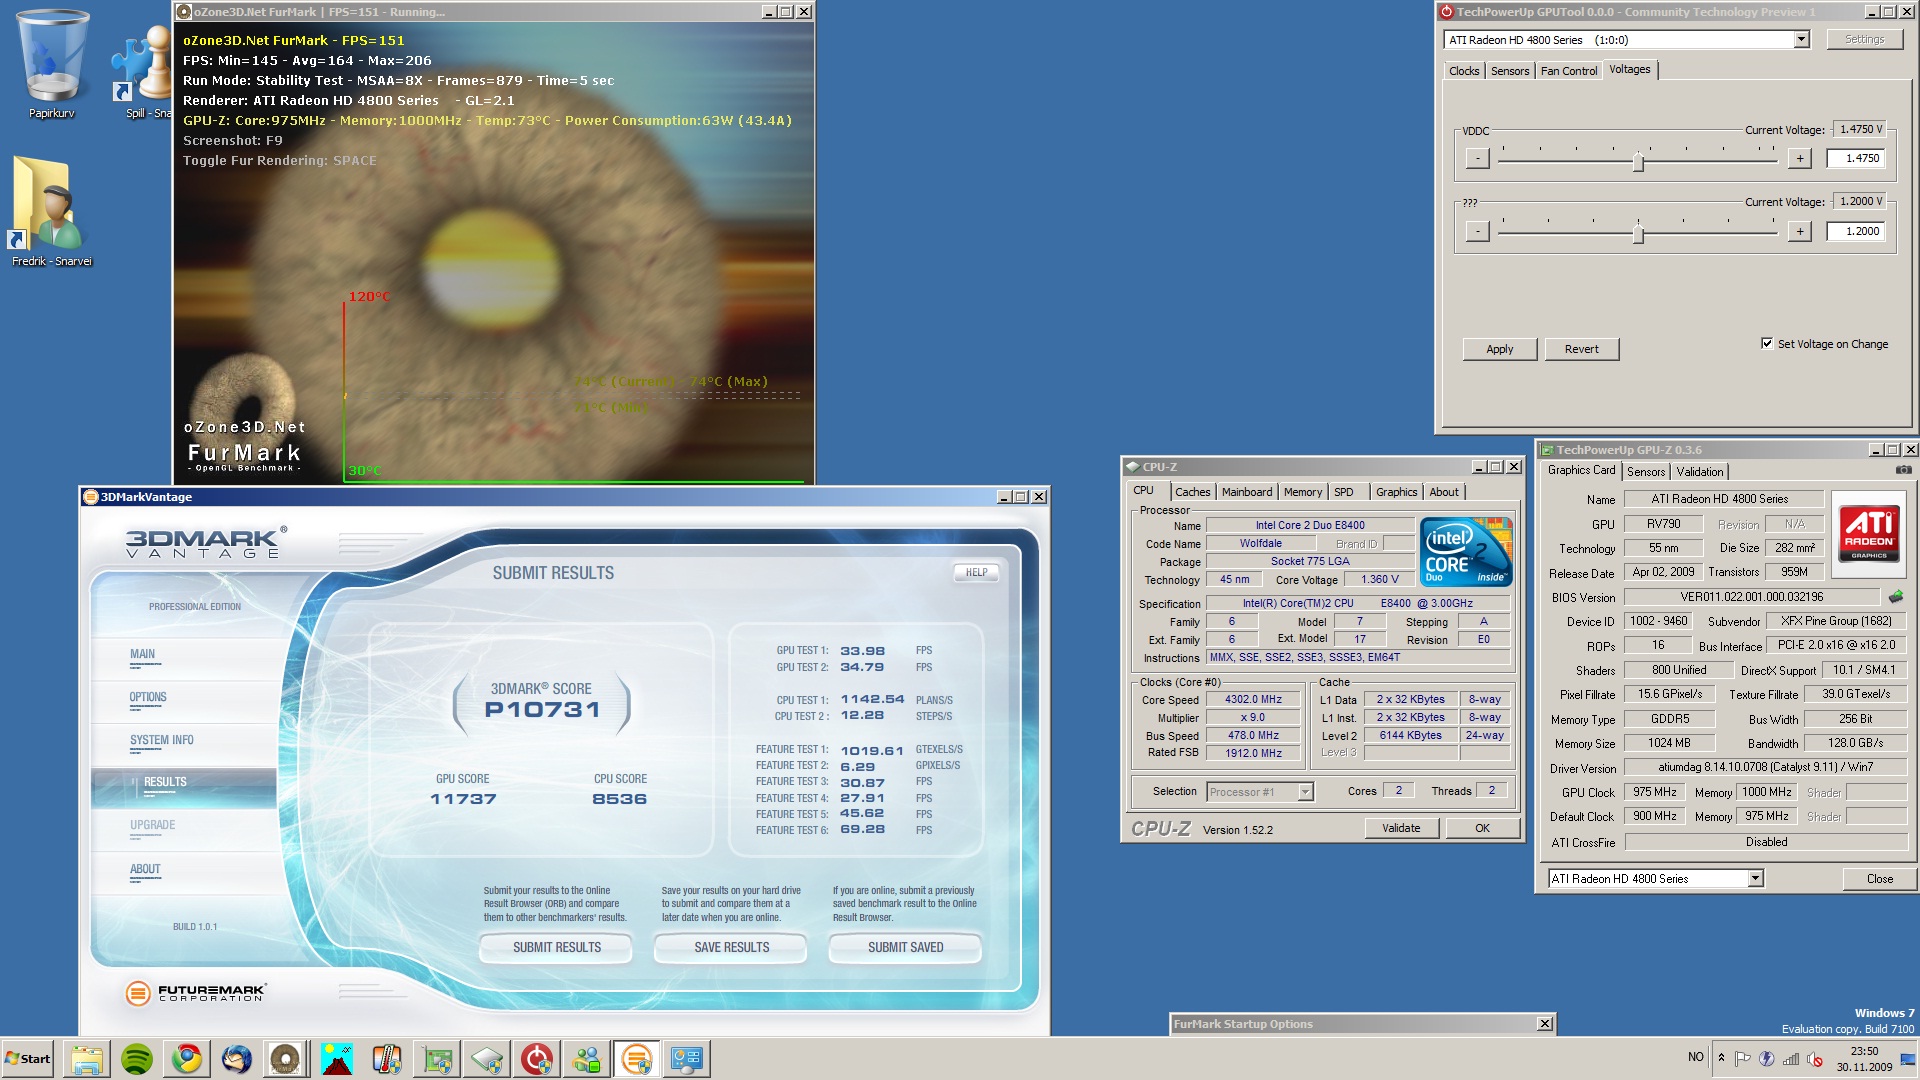Open CPU-Z About tab
1920x1080 pixels.
pos(1443,492)
